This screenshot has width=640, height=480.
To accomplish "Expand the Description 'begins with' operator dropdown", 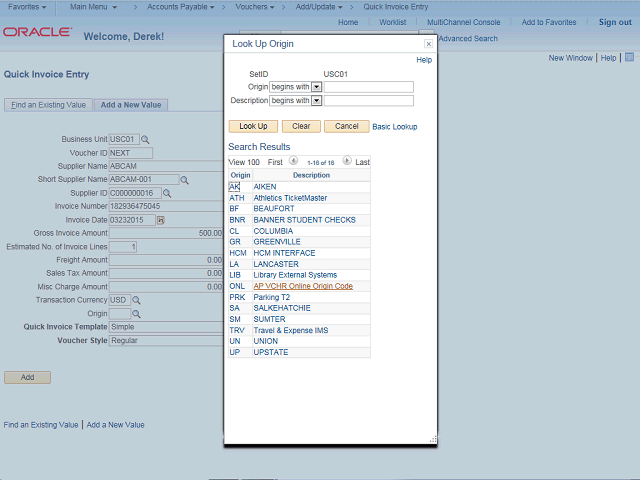I will tap(316, 101).
